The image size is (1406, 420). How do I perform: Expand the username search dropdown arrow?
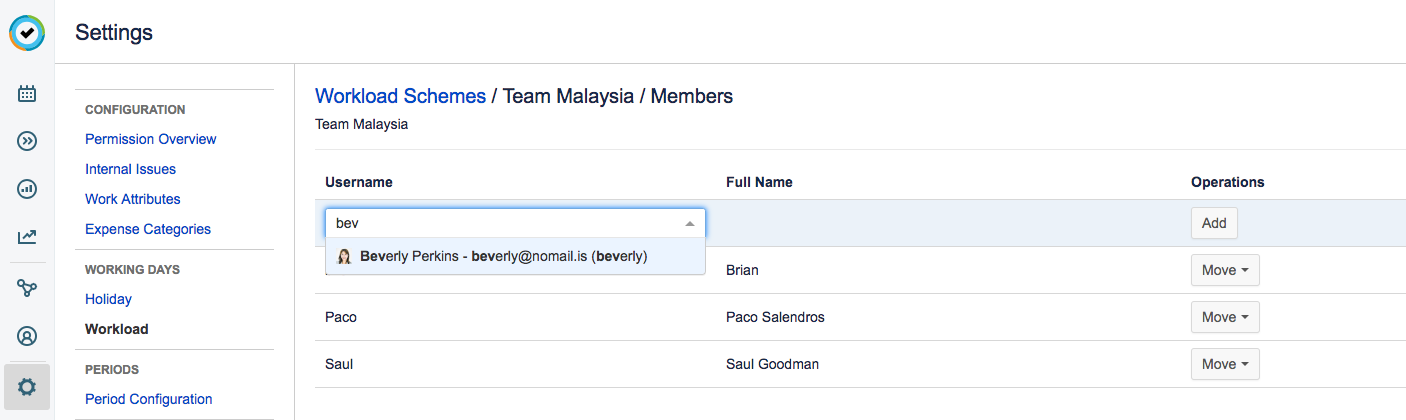[690, 223]
